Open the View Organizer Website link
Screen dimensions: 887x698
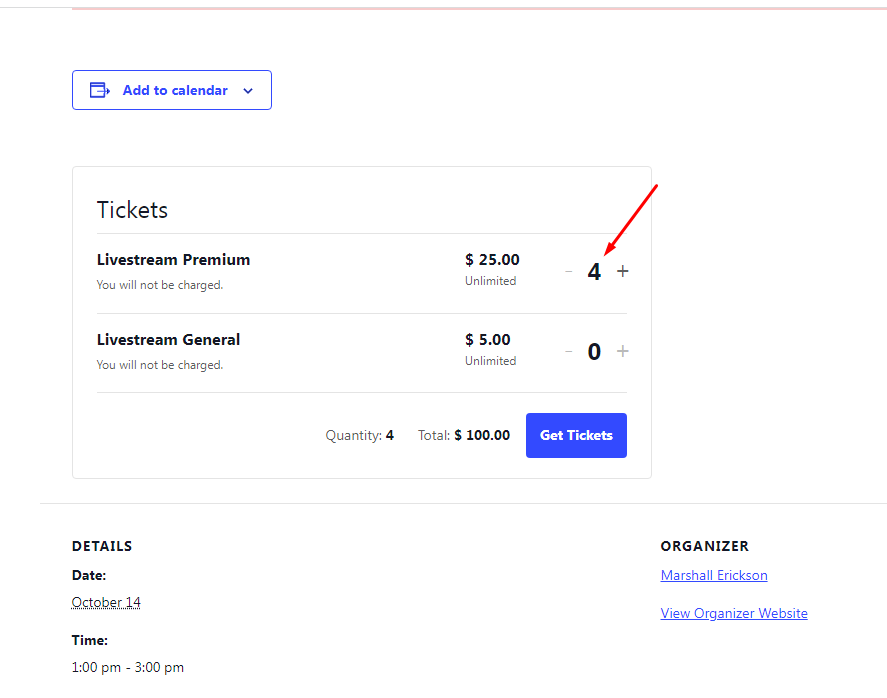click(x=734, y=613)
